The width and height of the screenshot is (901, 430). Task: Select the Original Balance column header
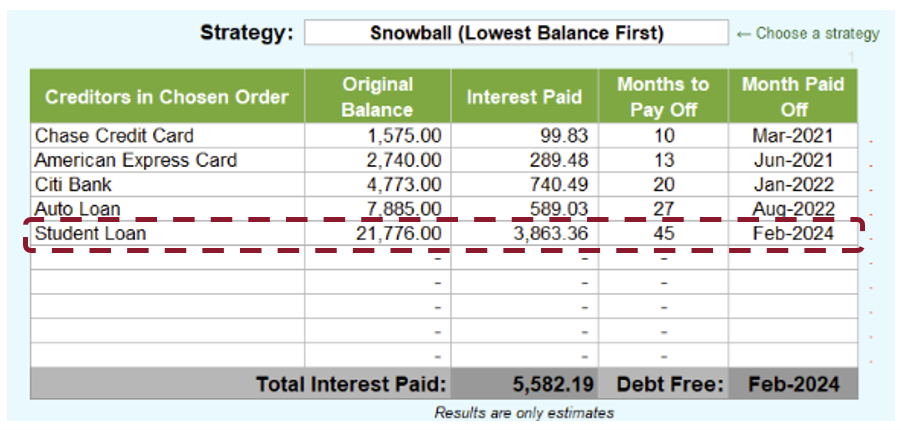(x=377, y=97)
